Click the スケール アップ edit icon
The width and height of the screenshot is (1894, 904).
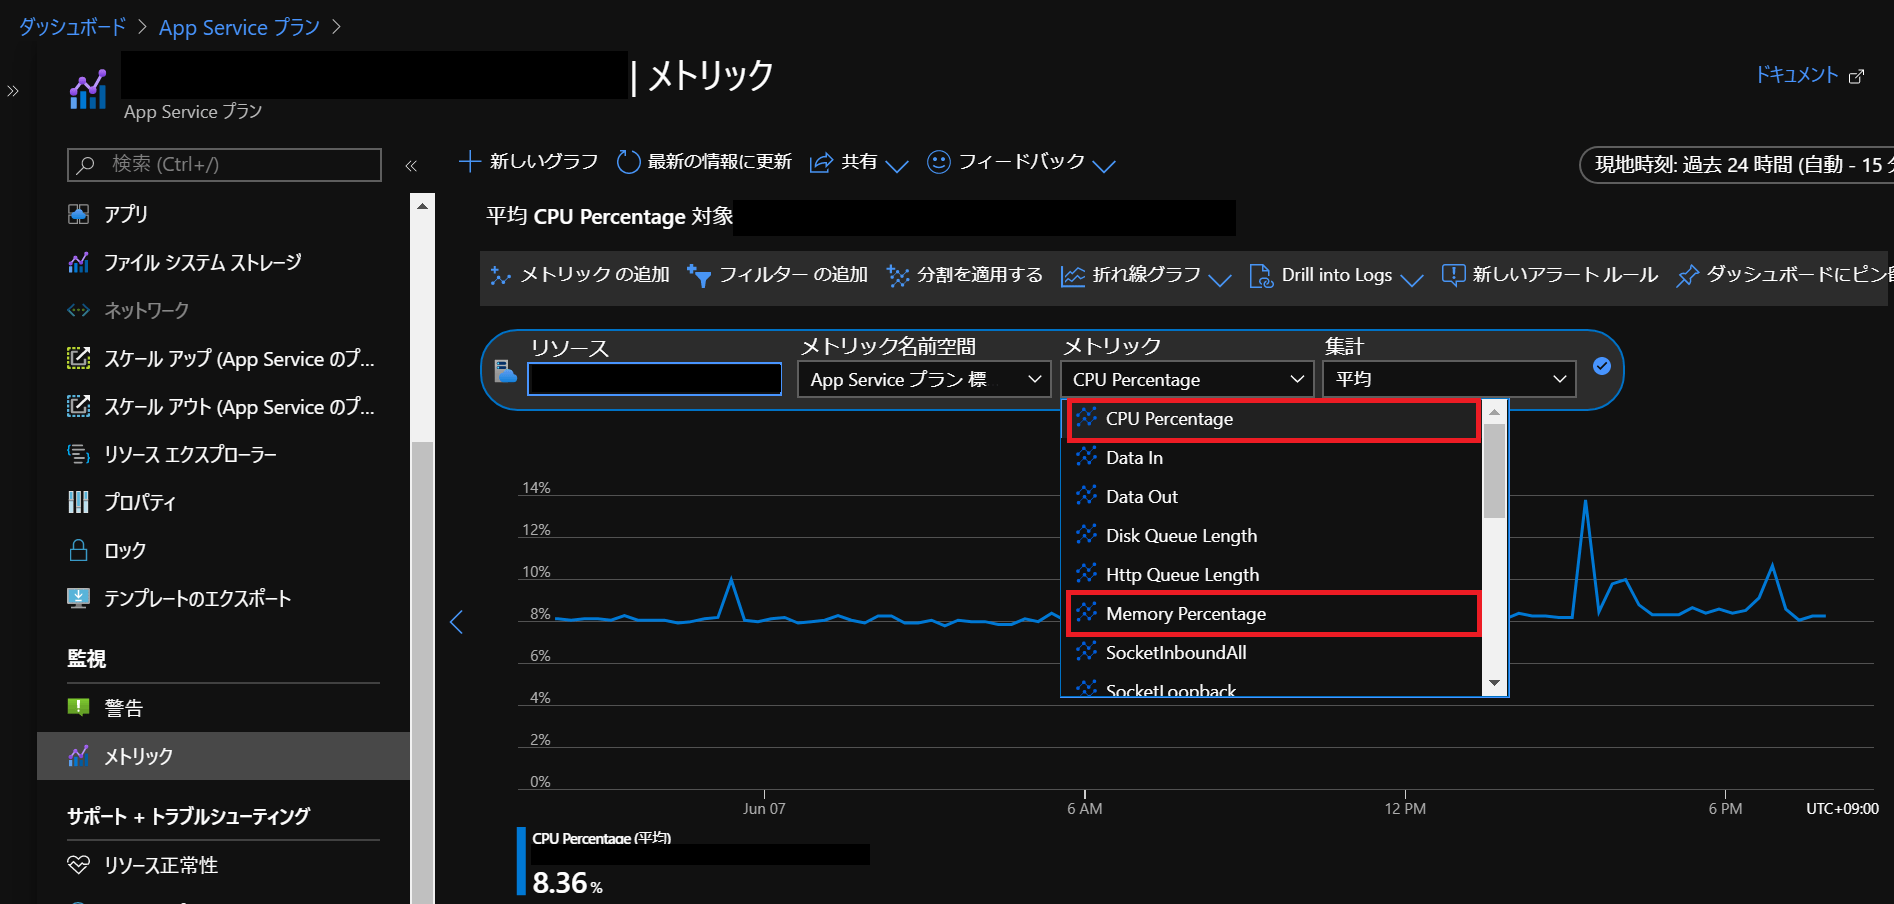click(x=78, y=358)
